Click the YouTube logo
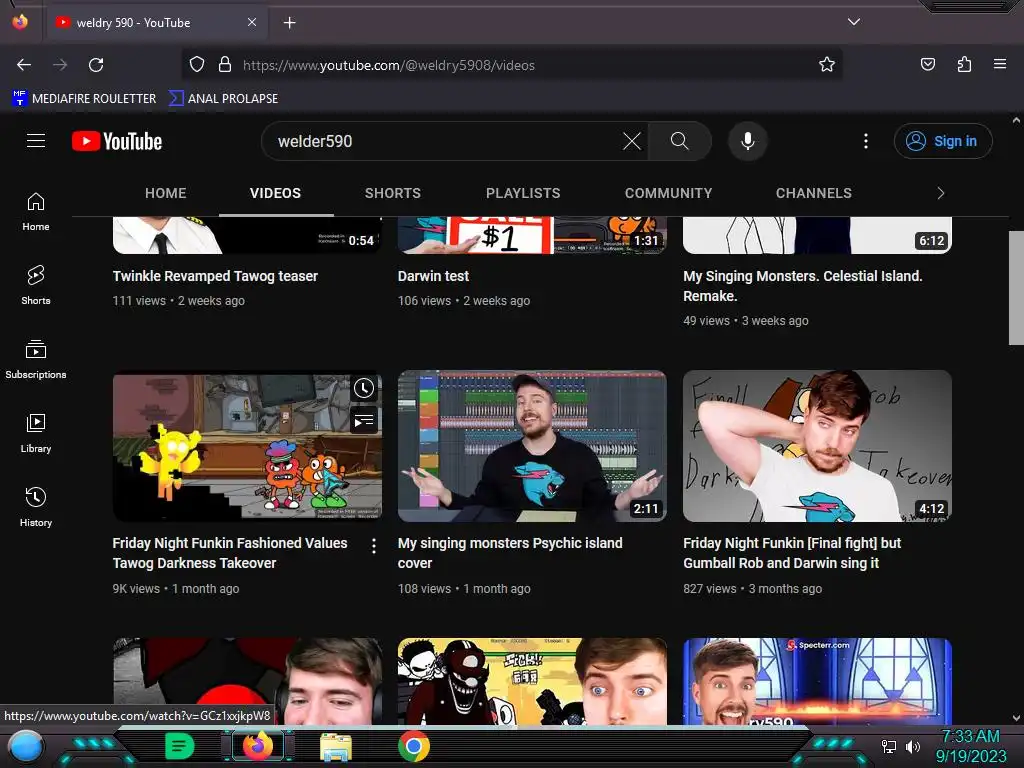 117,141
